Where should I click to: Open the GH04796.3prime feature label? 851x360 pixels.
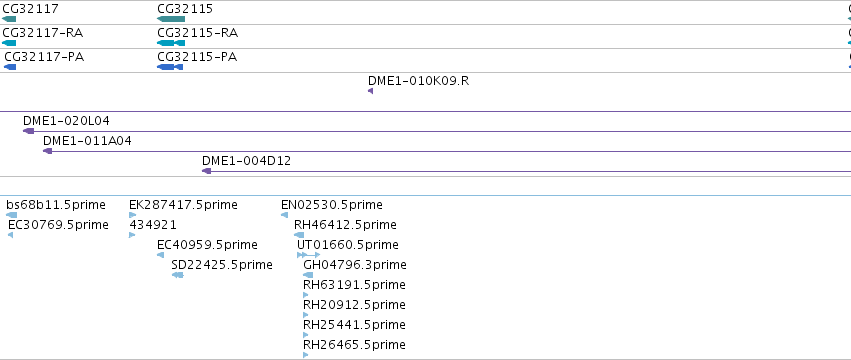355,264
